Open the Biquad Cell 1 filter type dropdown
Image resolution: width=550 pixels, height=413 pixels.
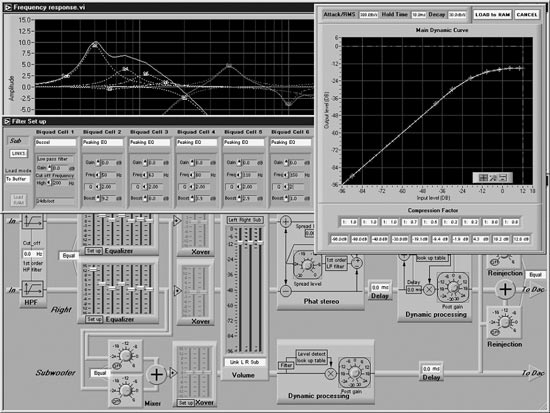(x=55, y=142)
